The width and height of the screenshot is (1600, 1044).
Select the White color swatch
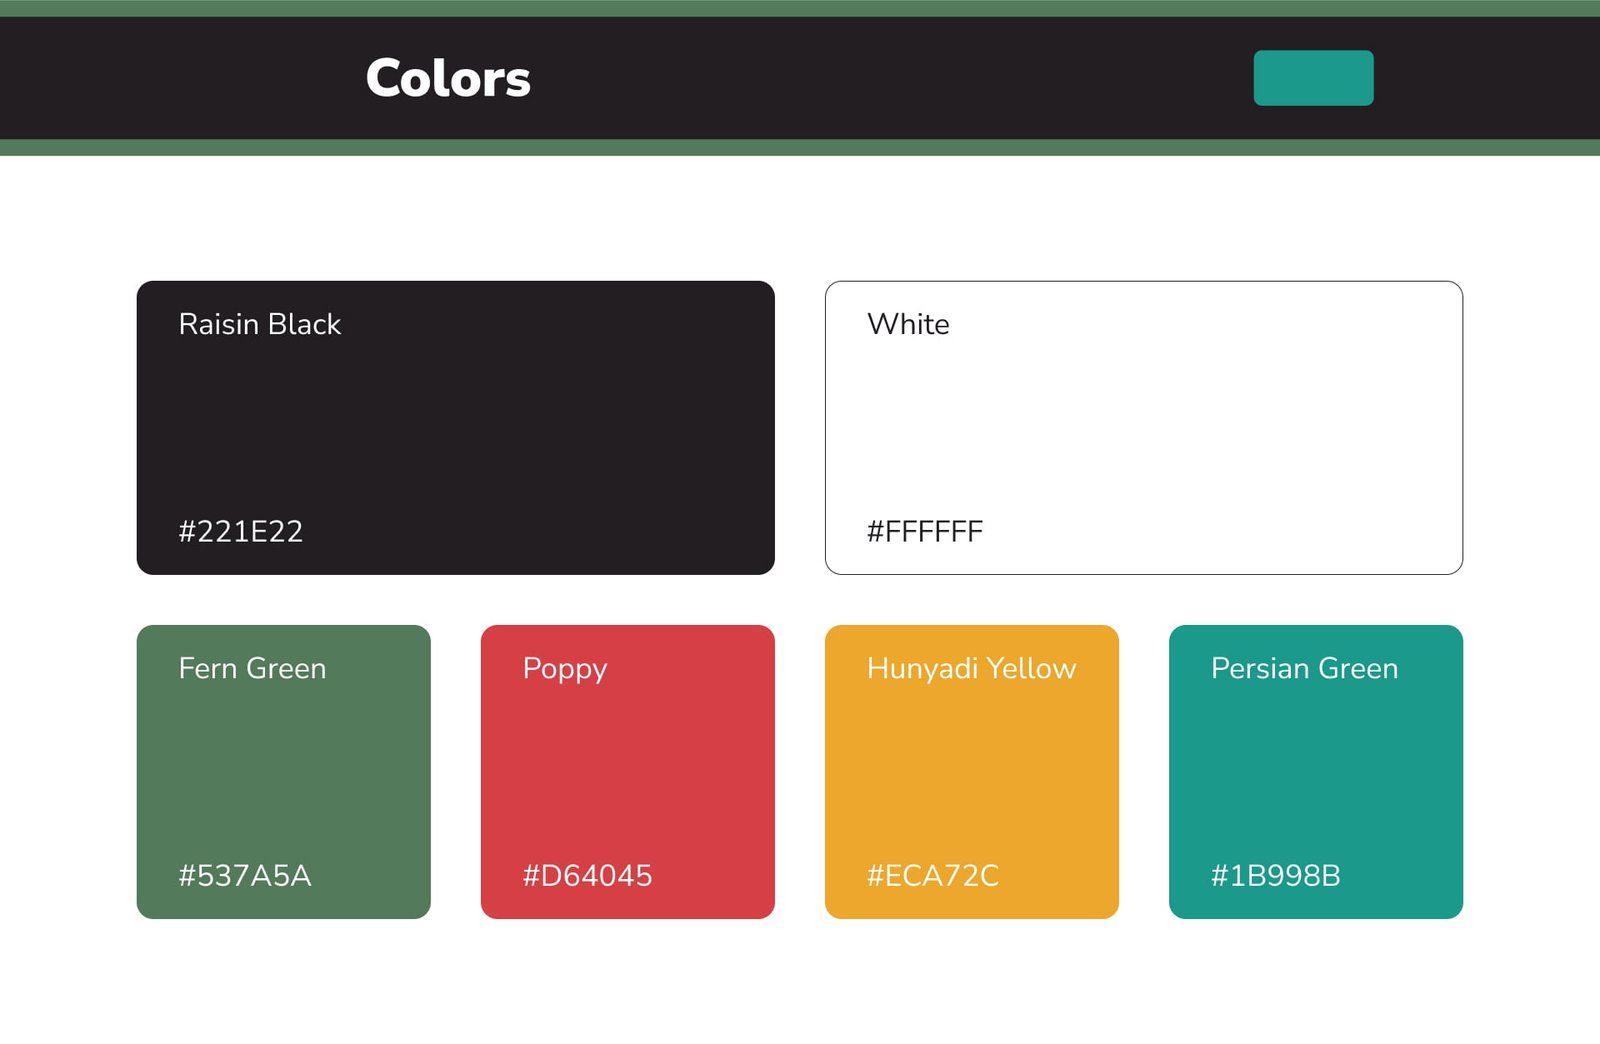[1143, 427]
